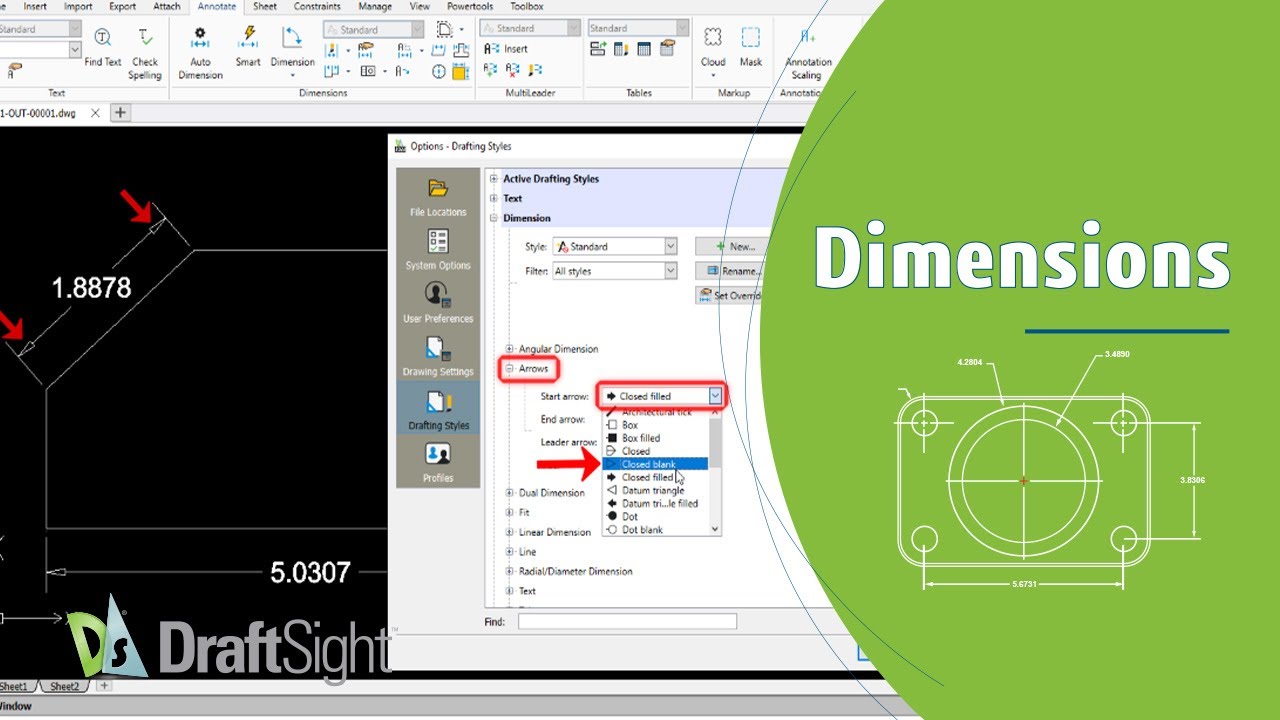
Task: Expand the top Text section
Action: point(494,198)
